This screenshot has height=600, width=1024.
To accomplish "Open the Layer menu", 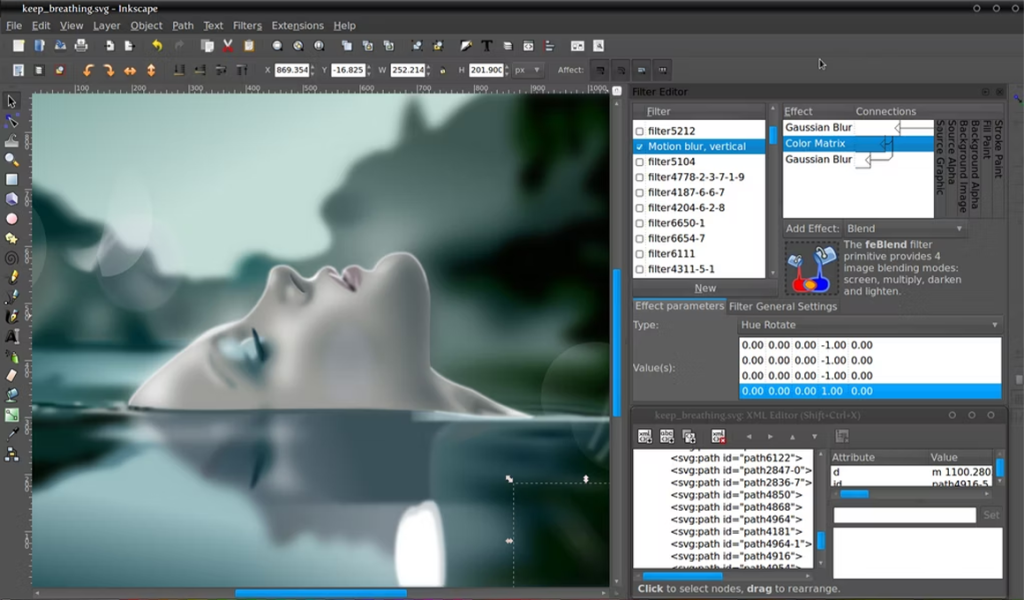I will [106, 25].
